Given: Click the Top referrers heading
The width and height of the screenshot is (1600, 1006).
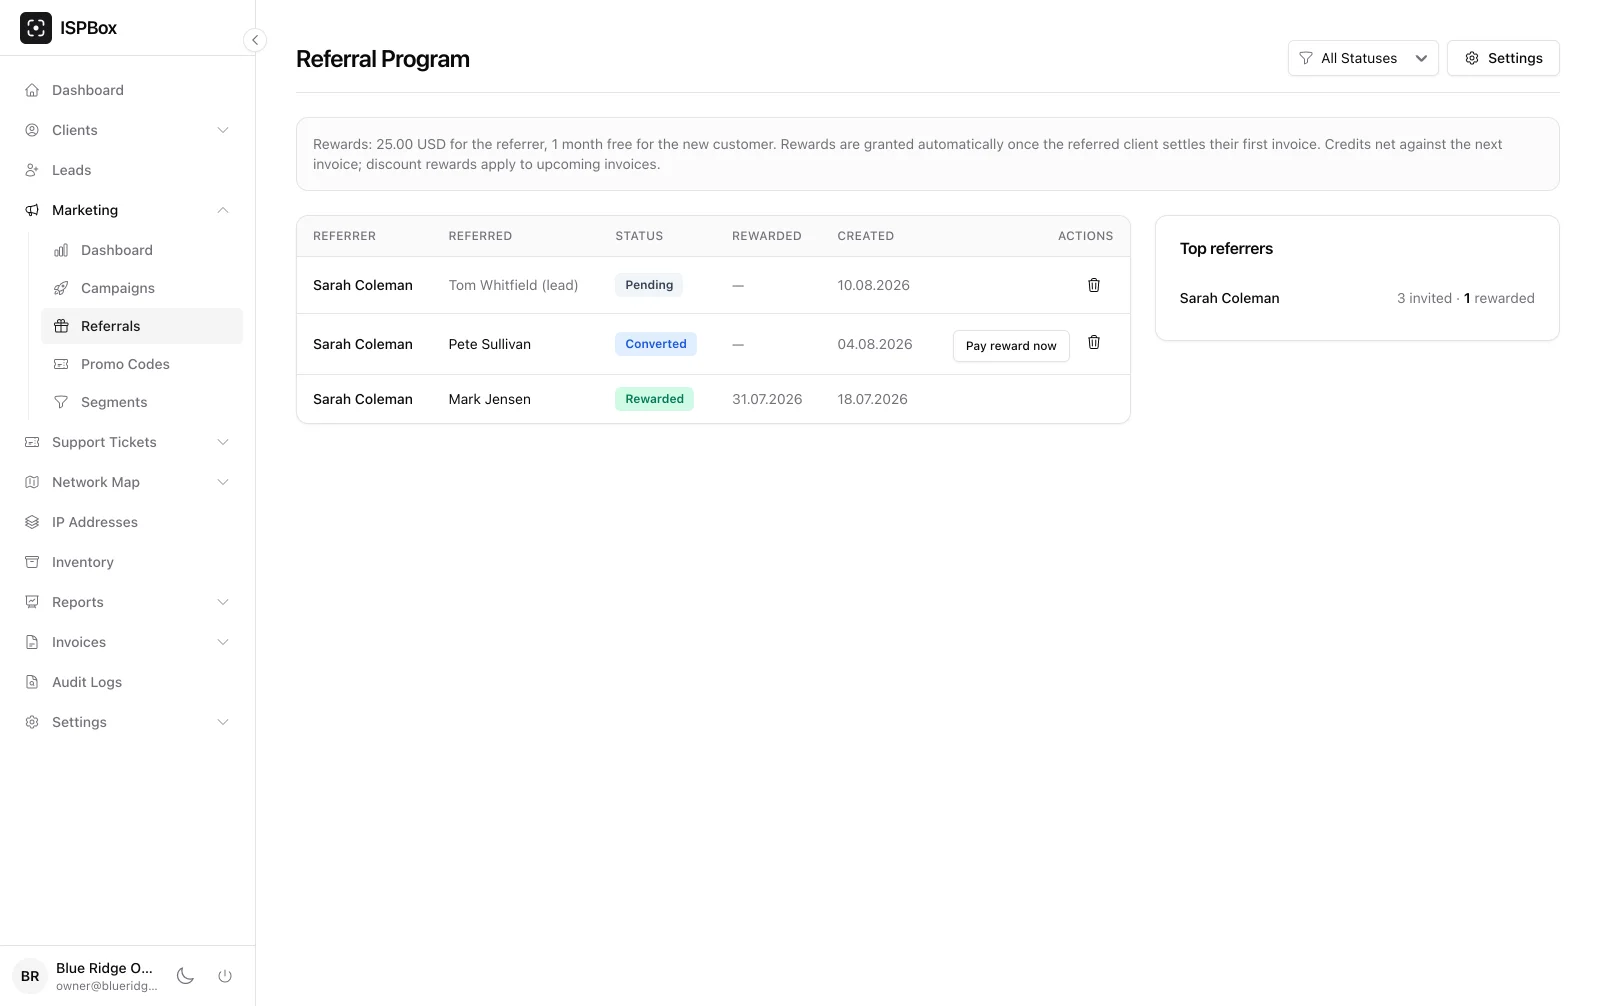Looking at the screenshot, I should coord(1226,248).
